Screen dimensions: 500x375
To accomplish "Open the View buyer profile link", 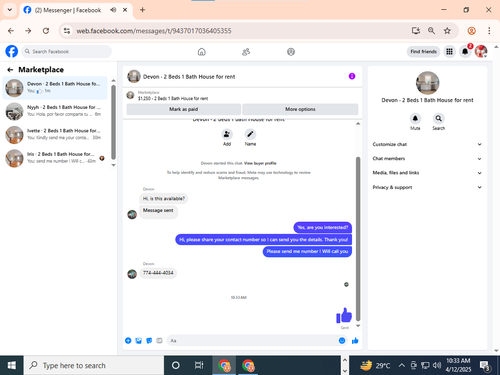I will click(260, 163).
